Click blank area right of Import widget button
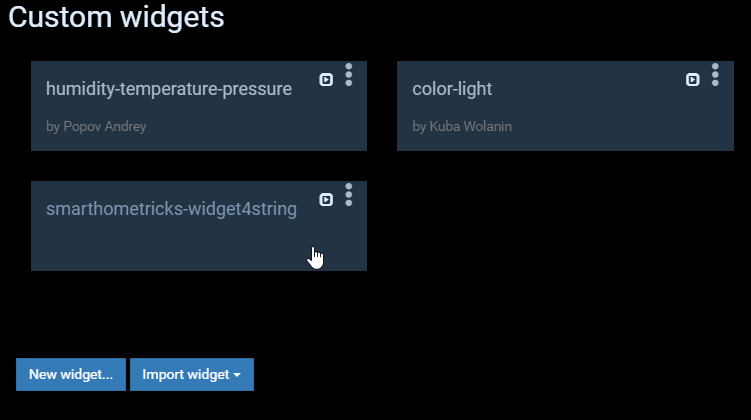 [450, 375]
